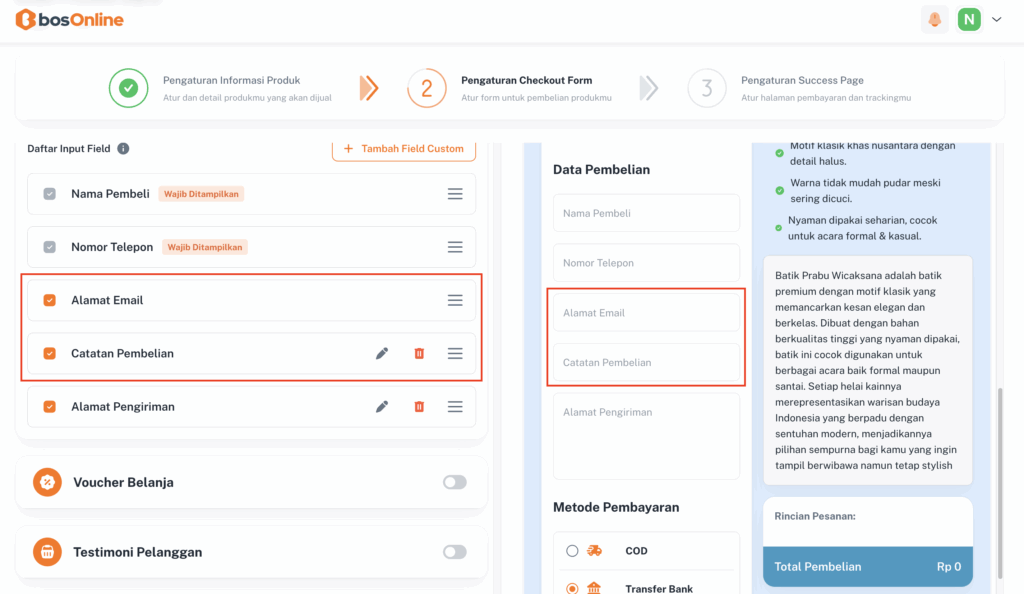Select the COD payment radio button
The height and width of the screenshot is (594, 1024).
[572, 551]
